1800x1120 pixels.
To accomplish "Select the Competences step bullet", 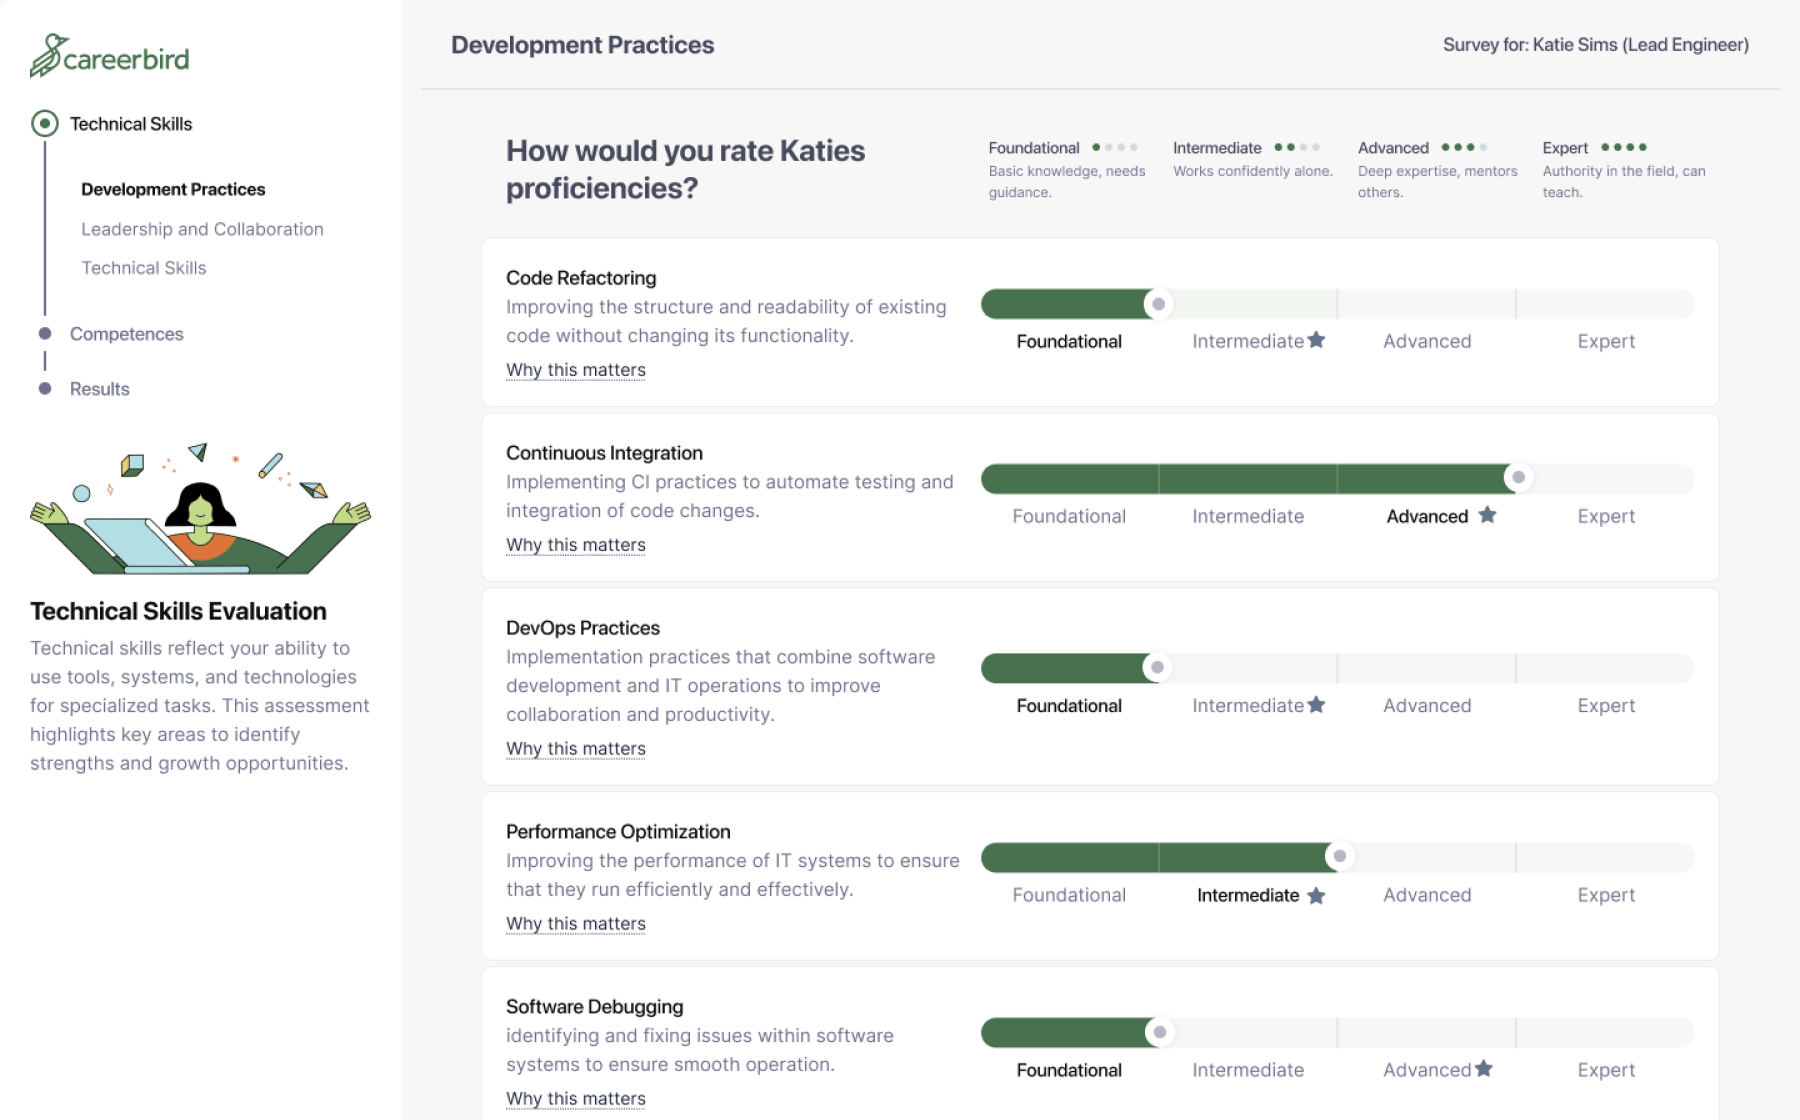I will point(45,334).
